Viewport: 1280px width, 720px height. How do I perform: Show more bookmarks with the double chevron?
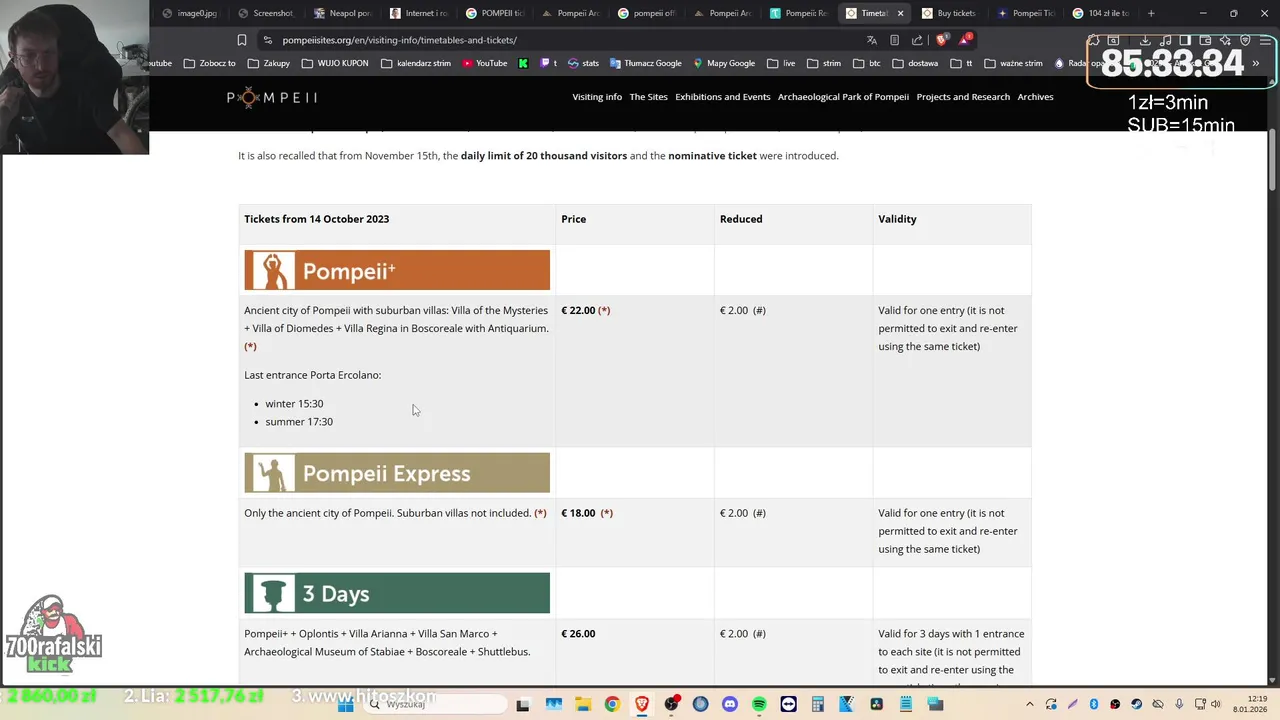[1256, 63]
